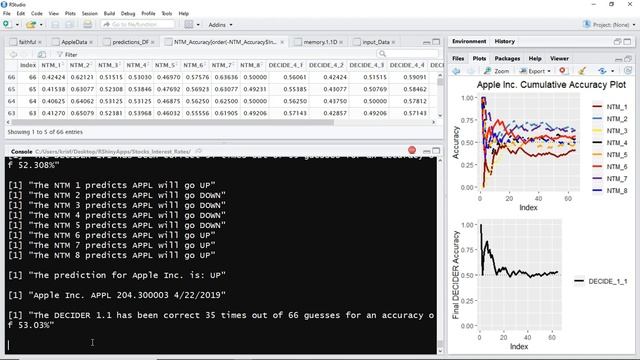Switch to the input_Data tab
The image size is (640, 360).
(x=376, y=42)
